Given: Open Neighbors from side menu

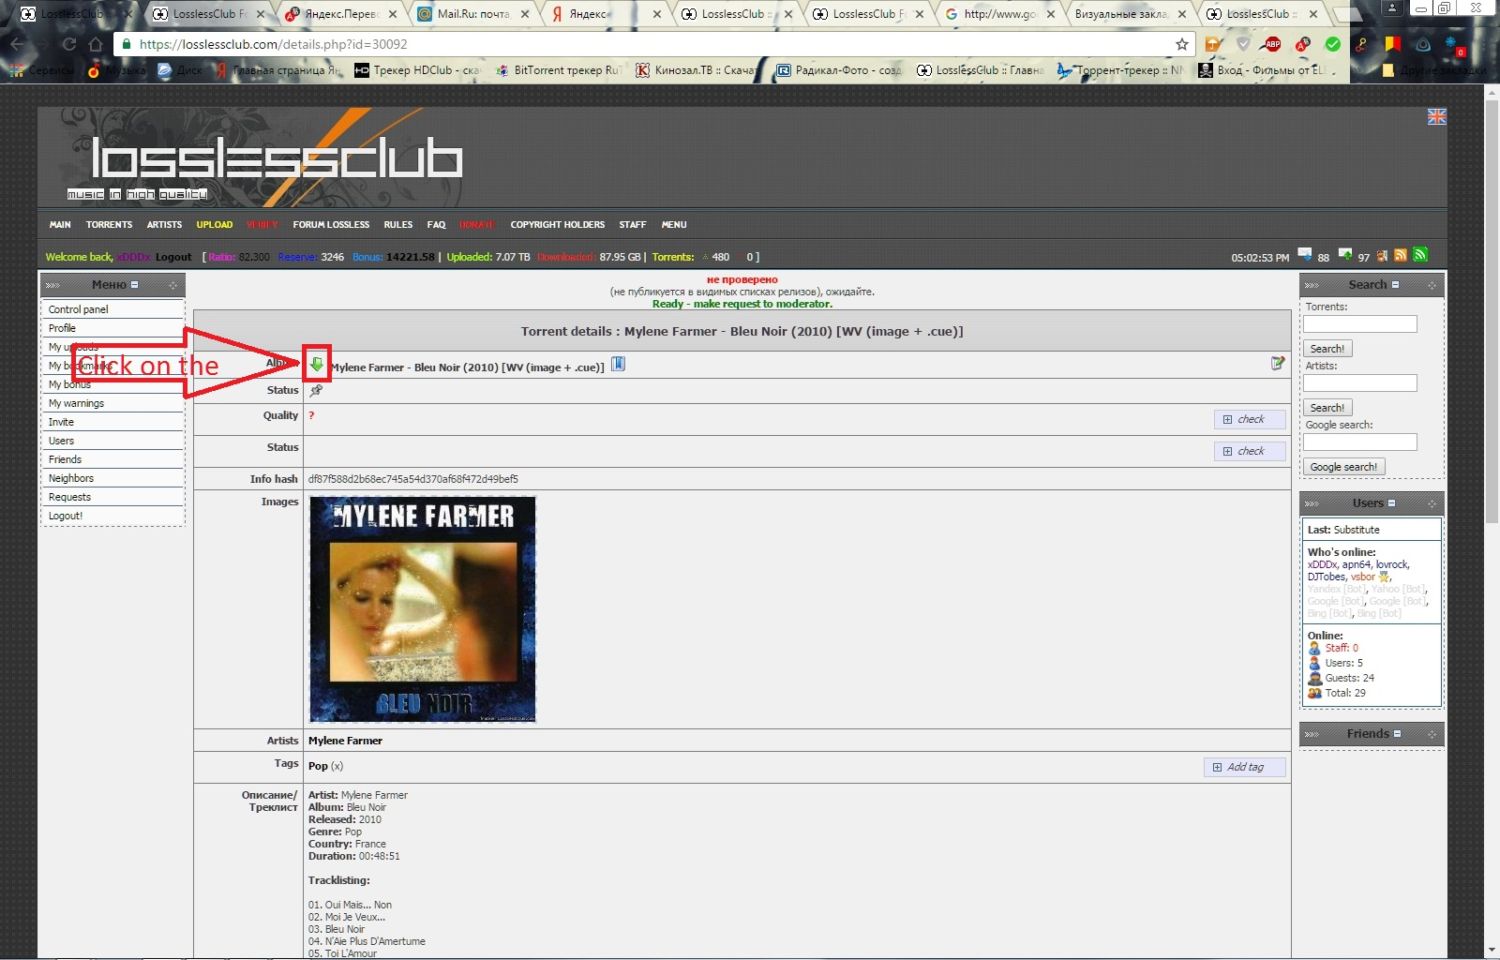Looking at the screenshot, I should pos(71,479).
